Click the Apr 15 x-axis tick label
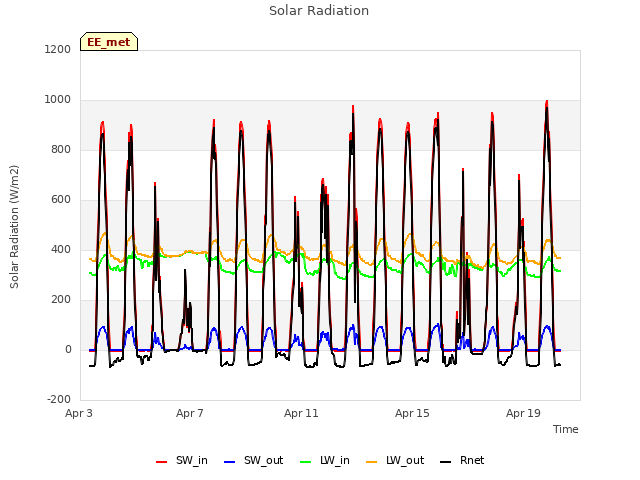Viewport: 640px width, 480px height. tap(412, 413)
